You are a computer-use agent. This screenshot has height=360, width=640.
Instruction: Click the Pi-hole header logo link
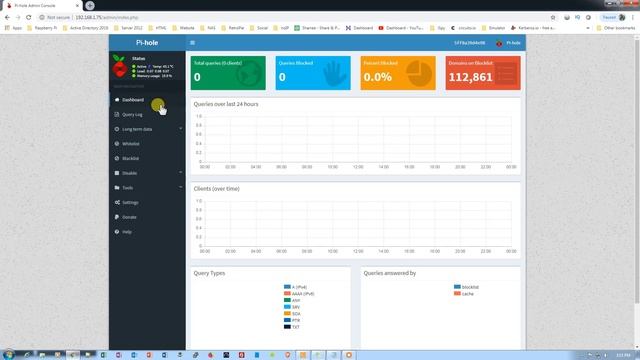pos(147,42)
